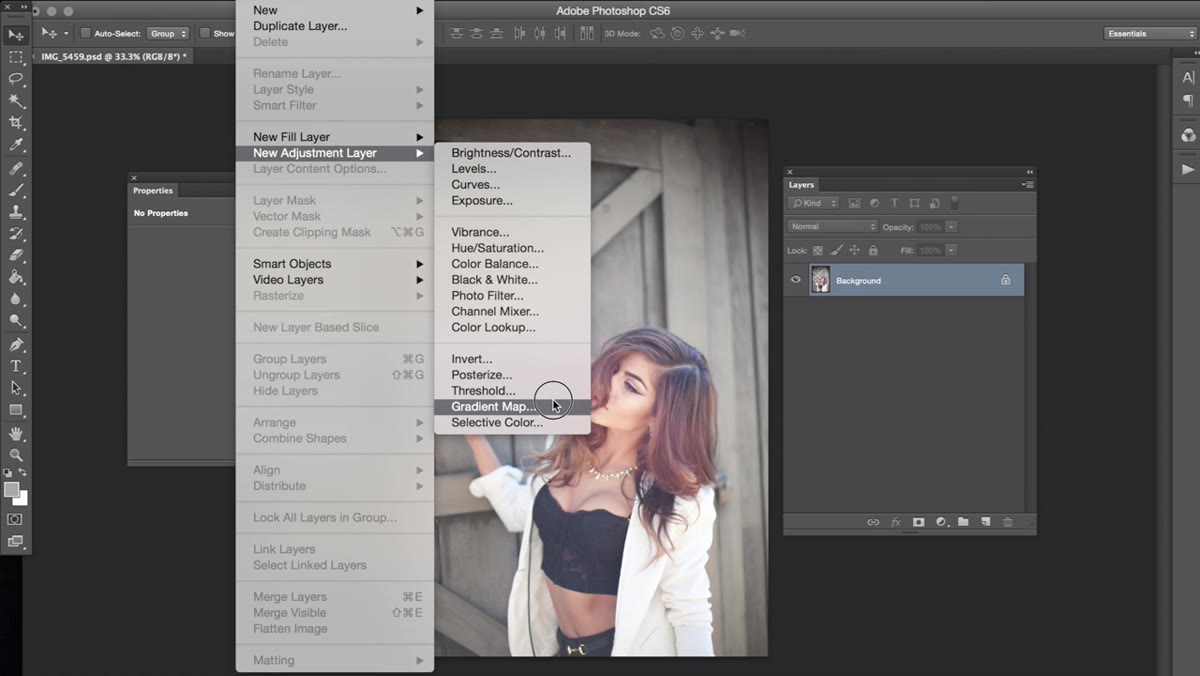Toggle pixel layer filter in Layers panel
Image resolution: width=1200 pixels, height=676 pixels.
click(x=854, y=203)
